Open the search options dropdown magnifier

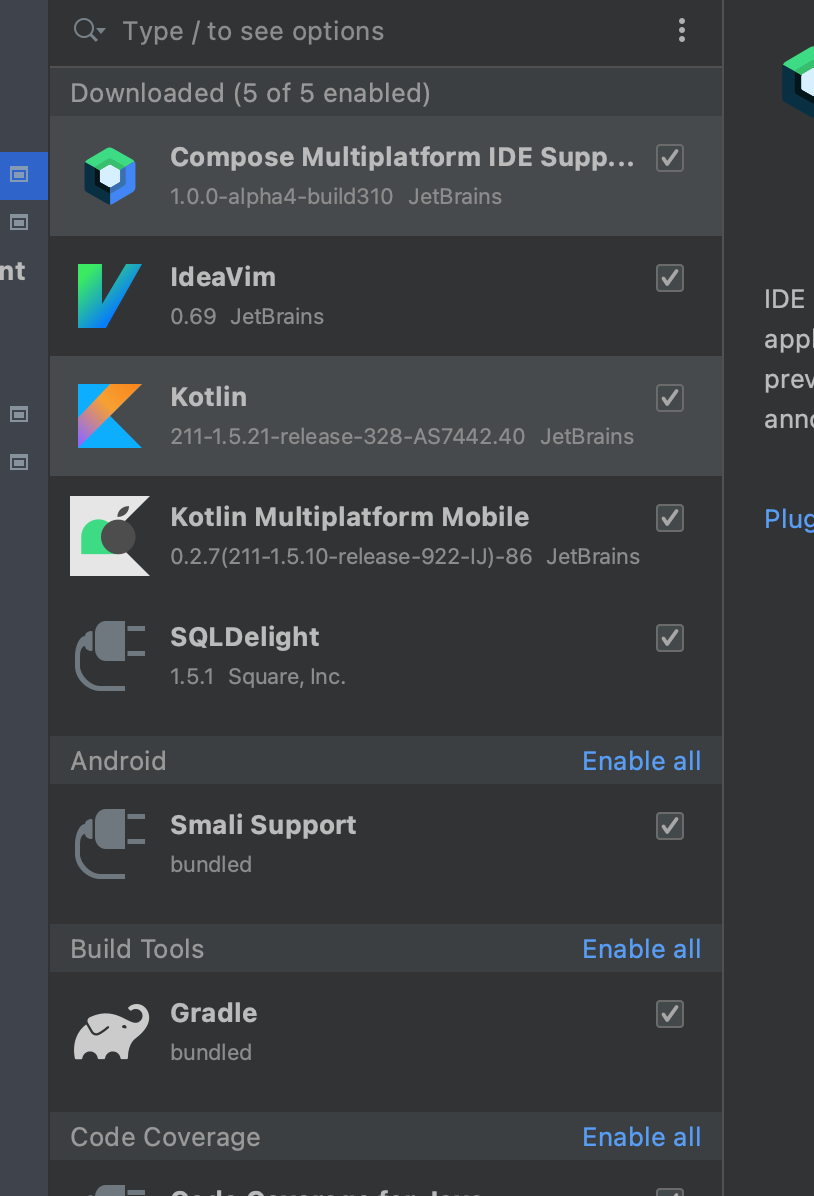point(89,31)
